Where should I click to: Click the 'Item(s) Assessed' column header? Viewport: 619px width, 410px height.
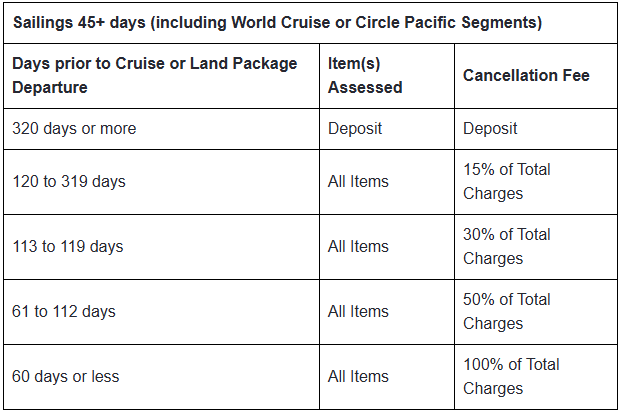pos(365,75)
